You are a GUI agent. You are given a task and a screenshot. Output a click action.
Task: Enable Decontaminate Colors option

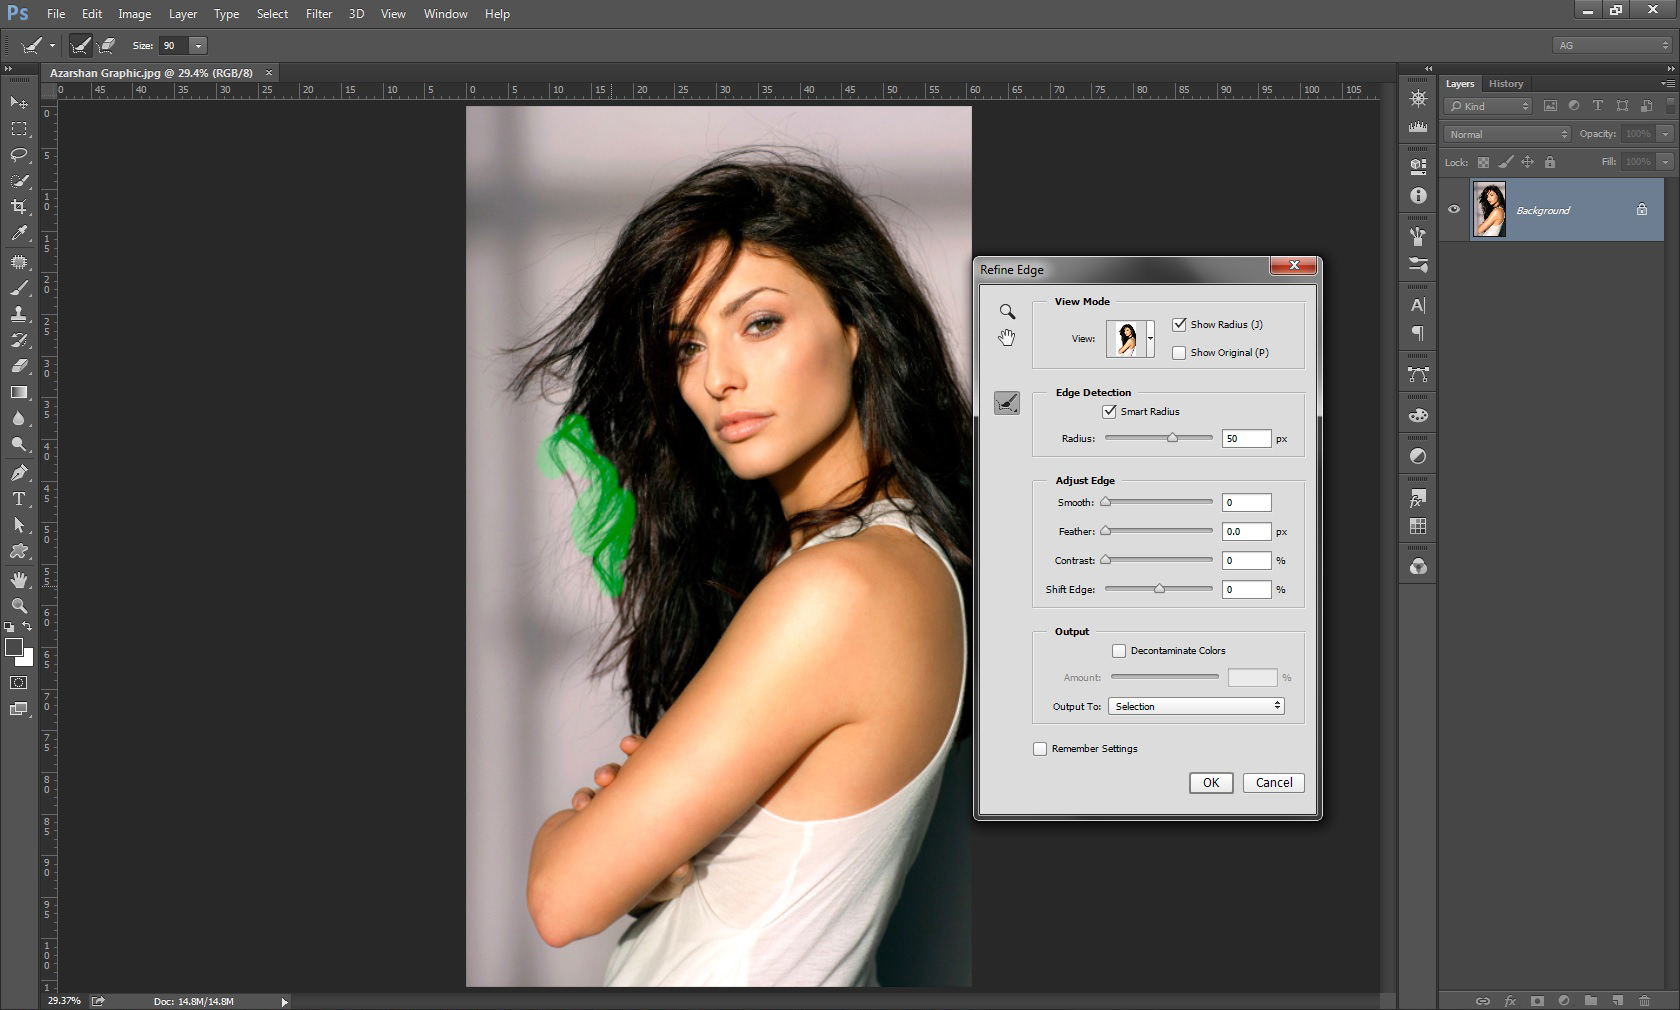pos(1119,651)
